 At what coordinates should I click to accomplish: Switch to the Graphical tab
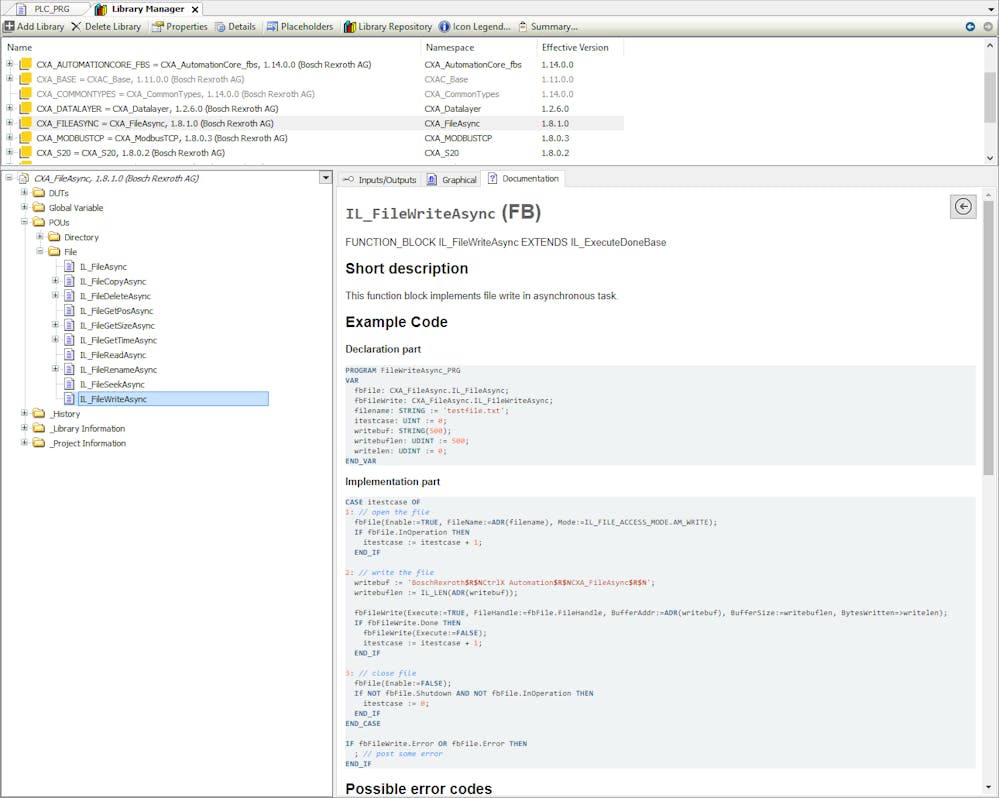(452, 180)
